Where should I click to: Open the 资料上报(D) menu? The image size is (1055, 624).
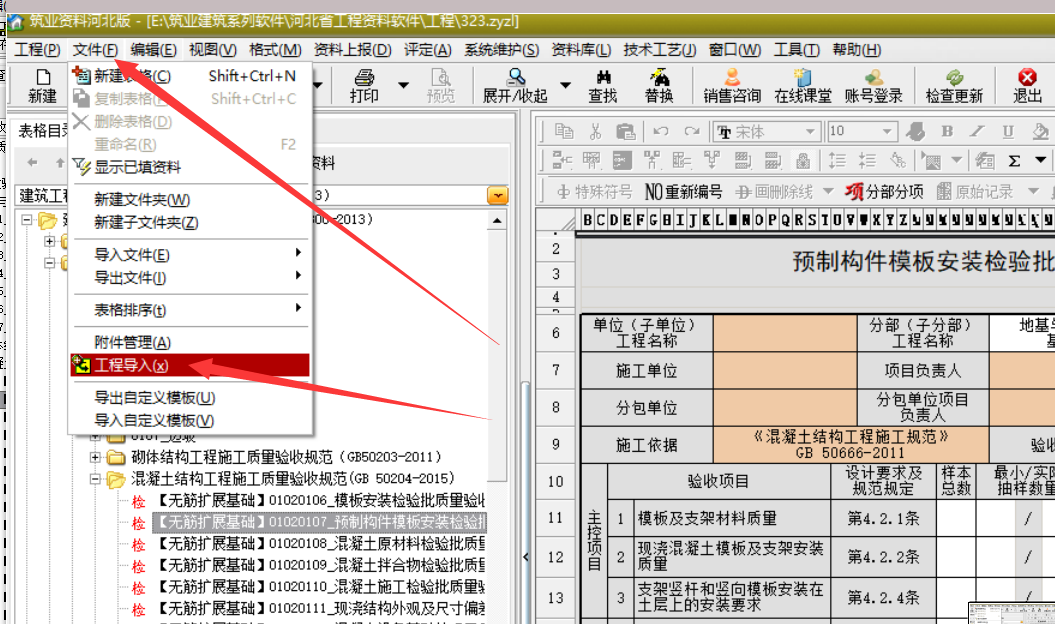pyautogui.click(x=353, y=50)
